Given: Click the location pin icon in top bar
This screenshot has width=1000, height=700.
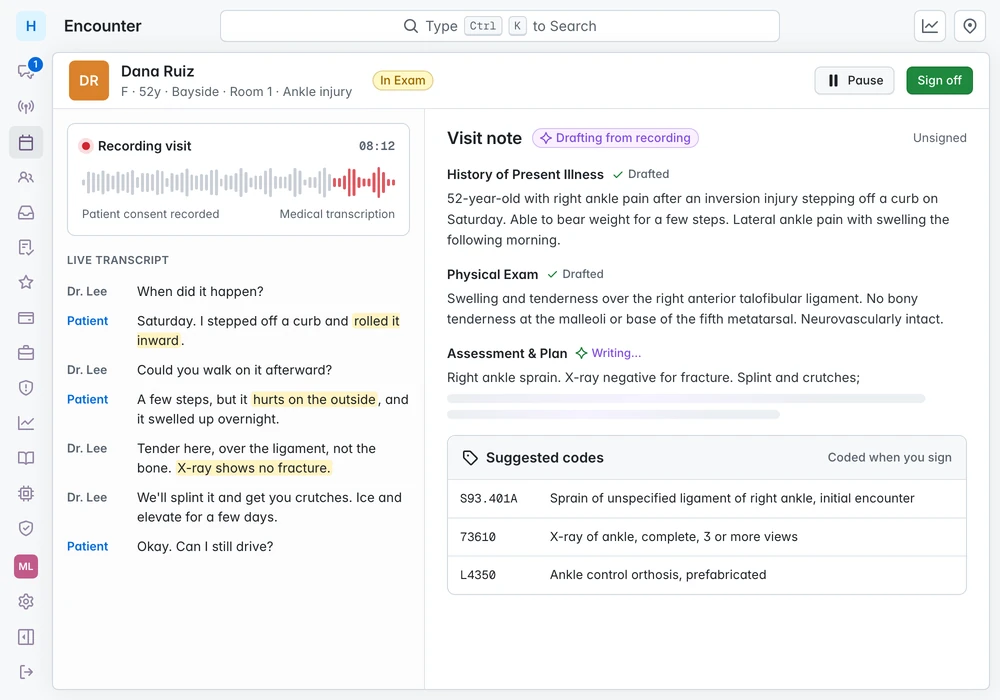Looking at the screenshot, I should click(970, 26).
